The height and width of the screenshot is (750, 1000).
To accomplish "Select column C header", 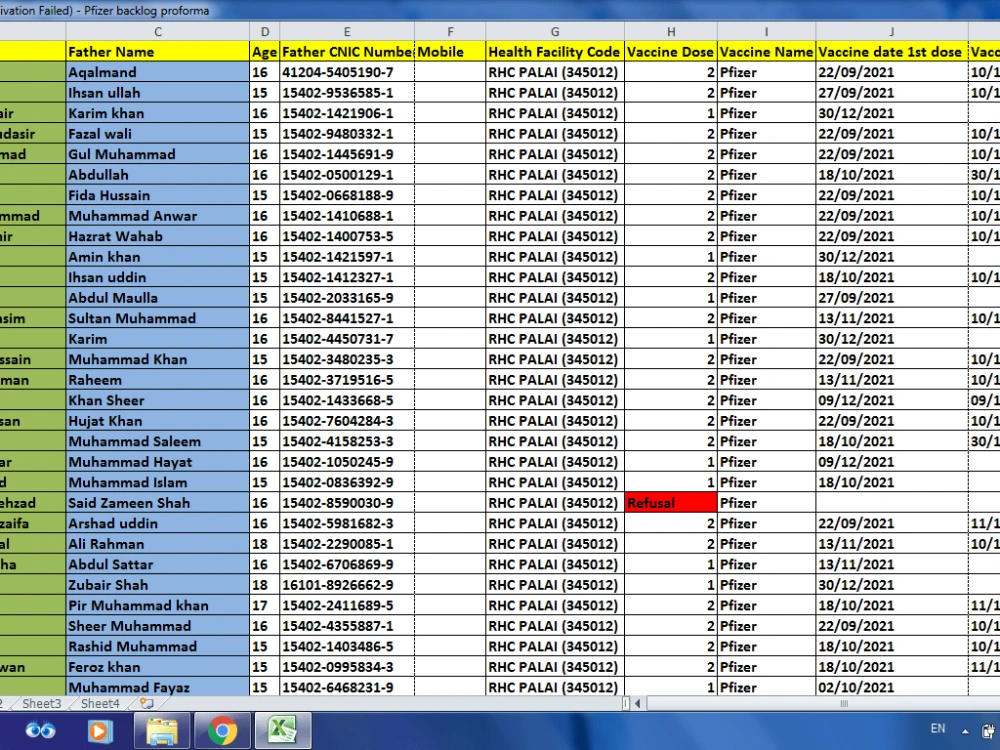I will pos(158,31).
